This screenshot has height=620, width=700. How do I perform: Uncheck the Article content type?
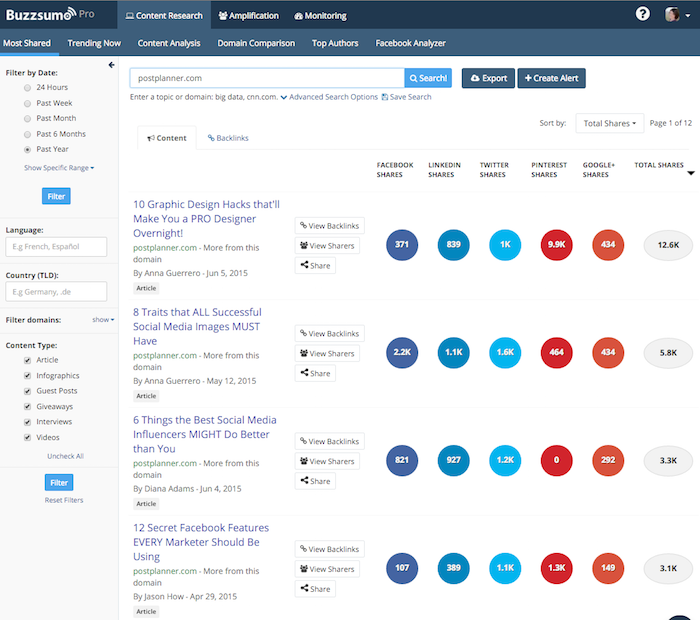(x=28, y=360)
